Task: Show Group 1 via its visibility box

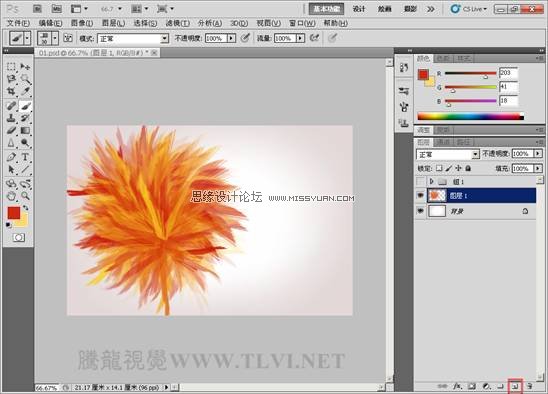Action: pyautogui.click(x=420, y=181)
